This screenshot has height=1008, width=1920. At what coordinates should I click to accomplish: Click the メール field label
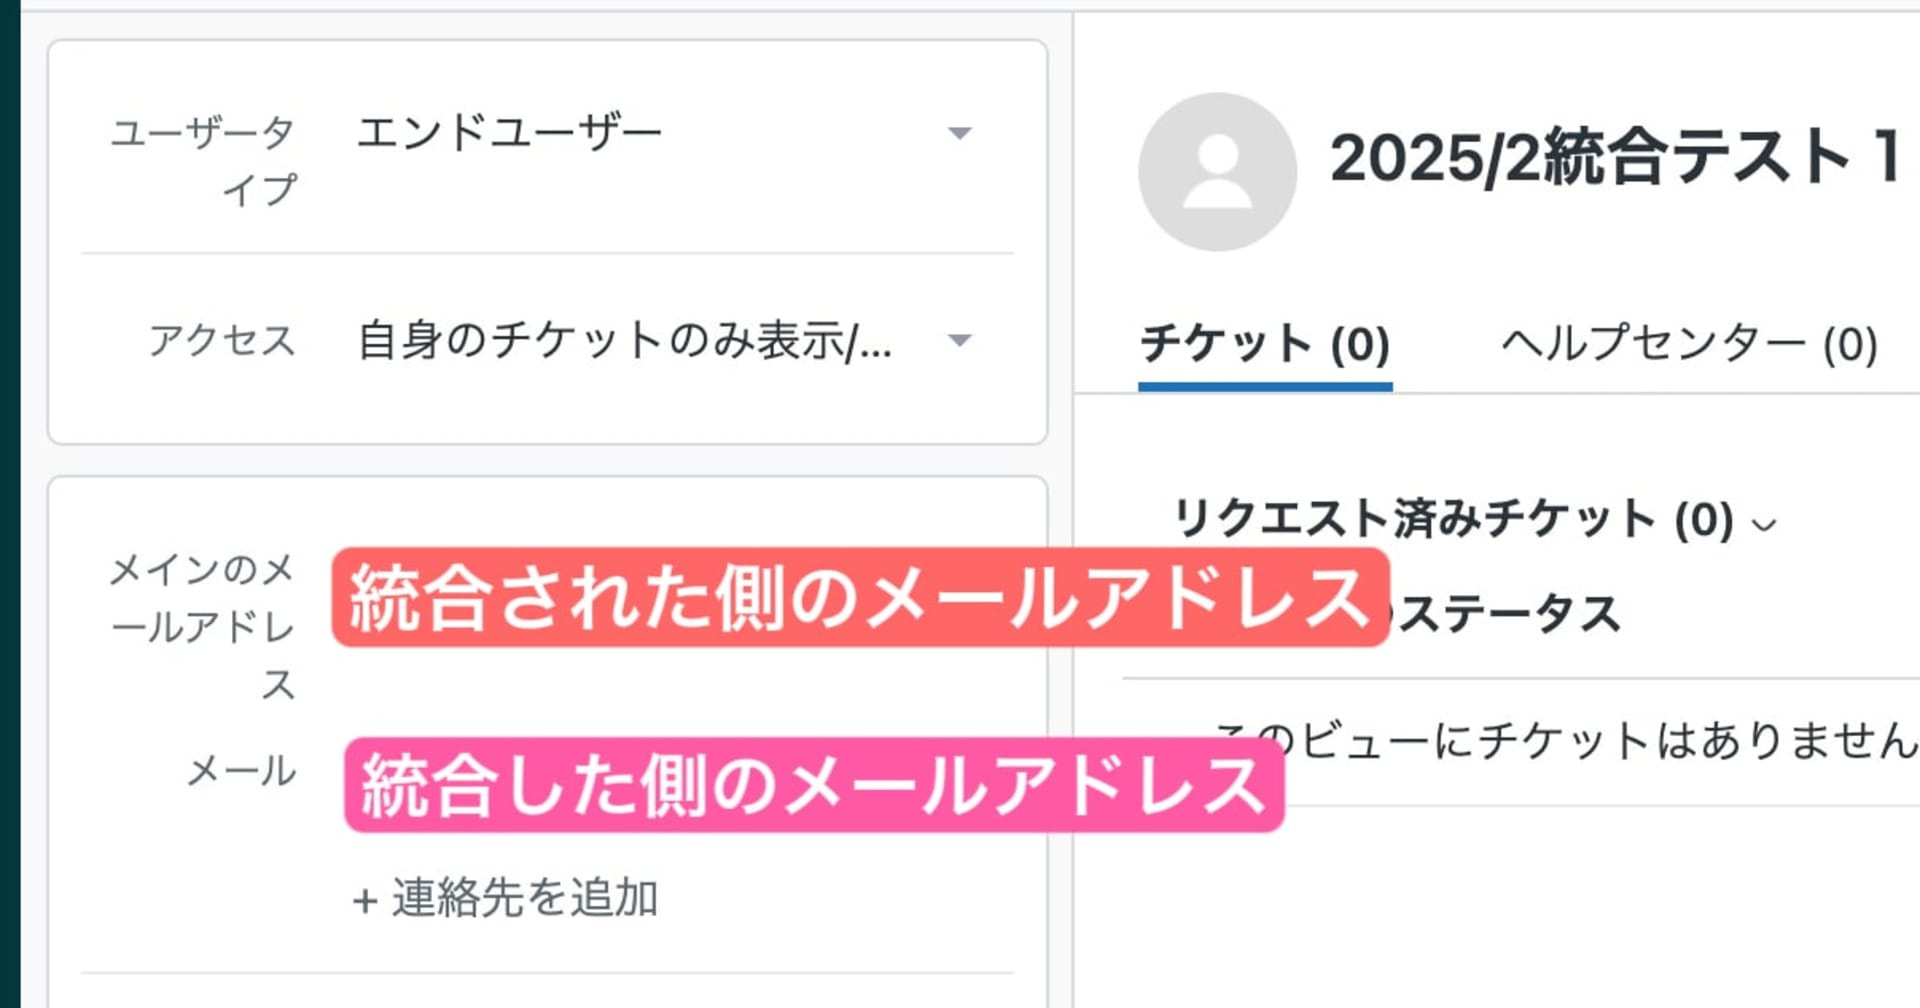tap(242, 771)
